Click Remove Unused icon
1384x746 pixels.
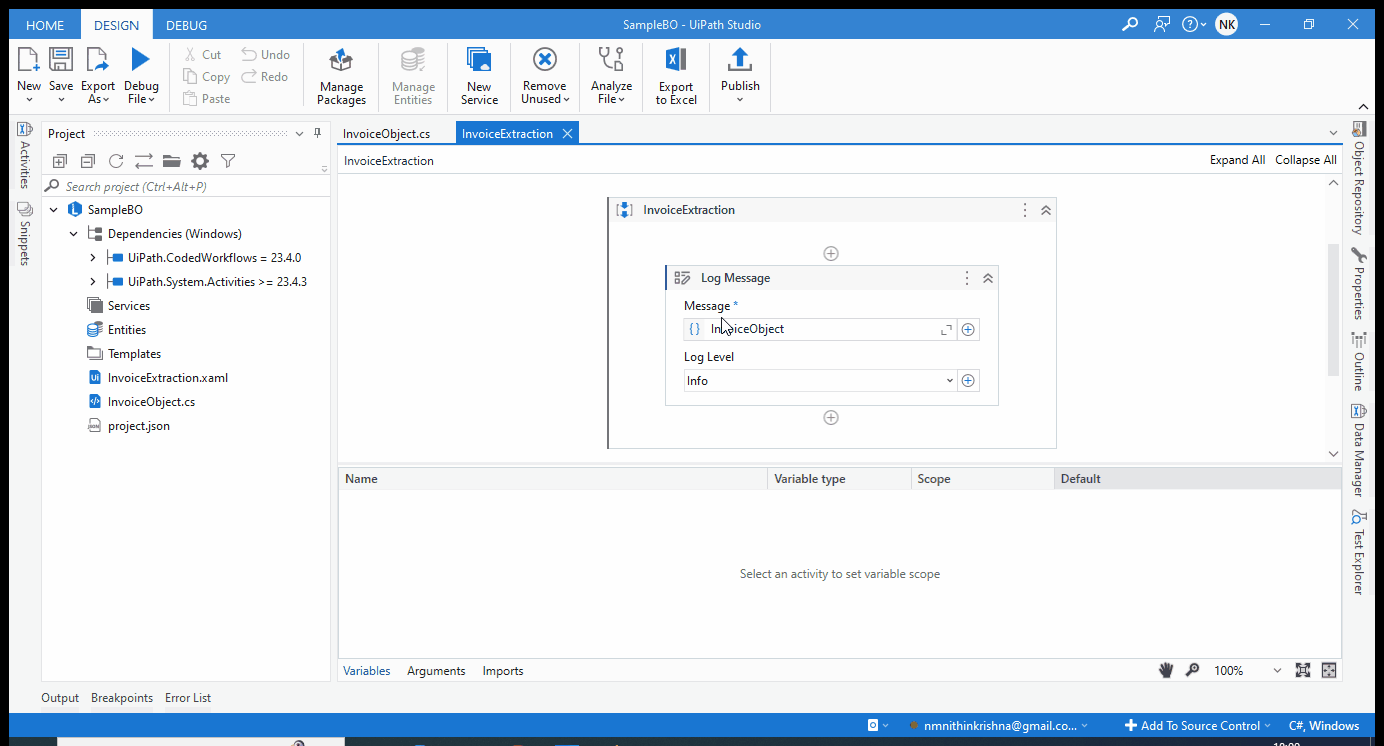point(545,60)
